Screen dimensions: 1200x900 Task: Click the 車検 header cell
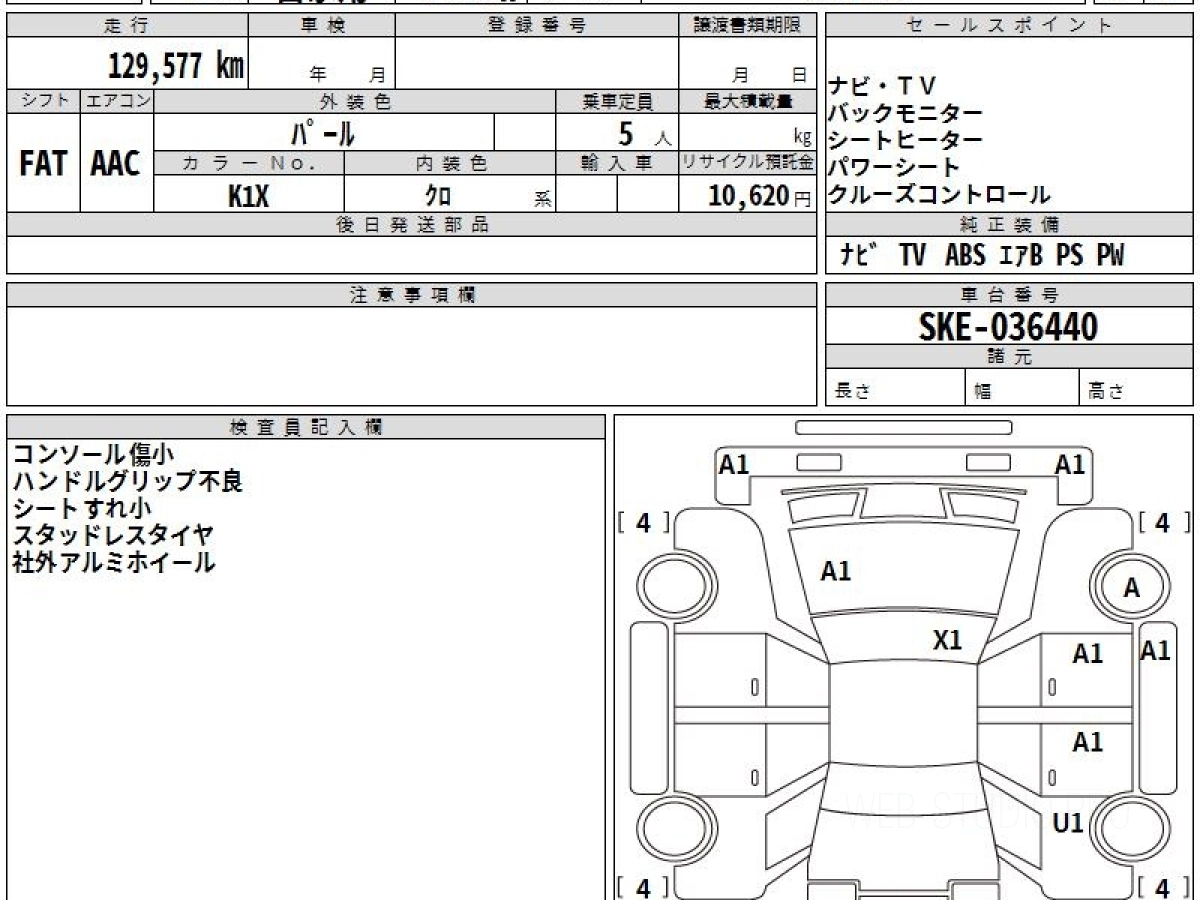[322, 26]
